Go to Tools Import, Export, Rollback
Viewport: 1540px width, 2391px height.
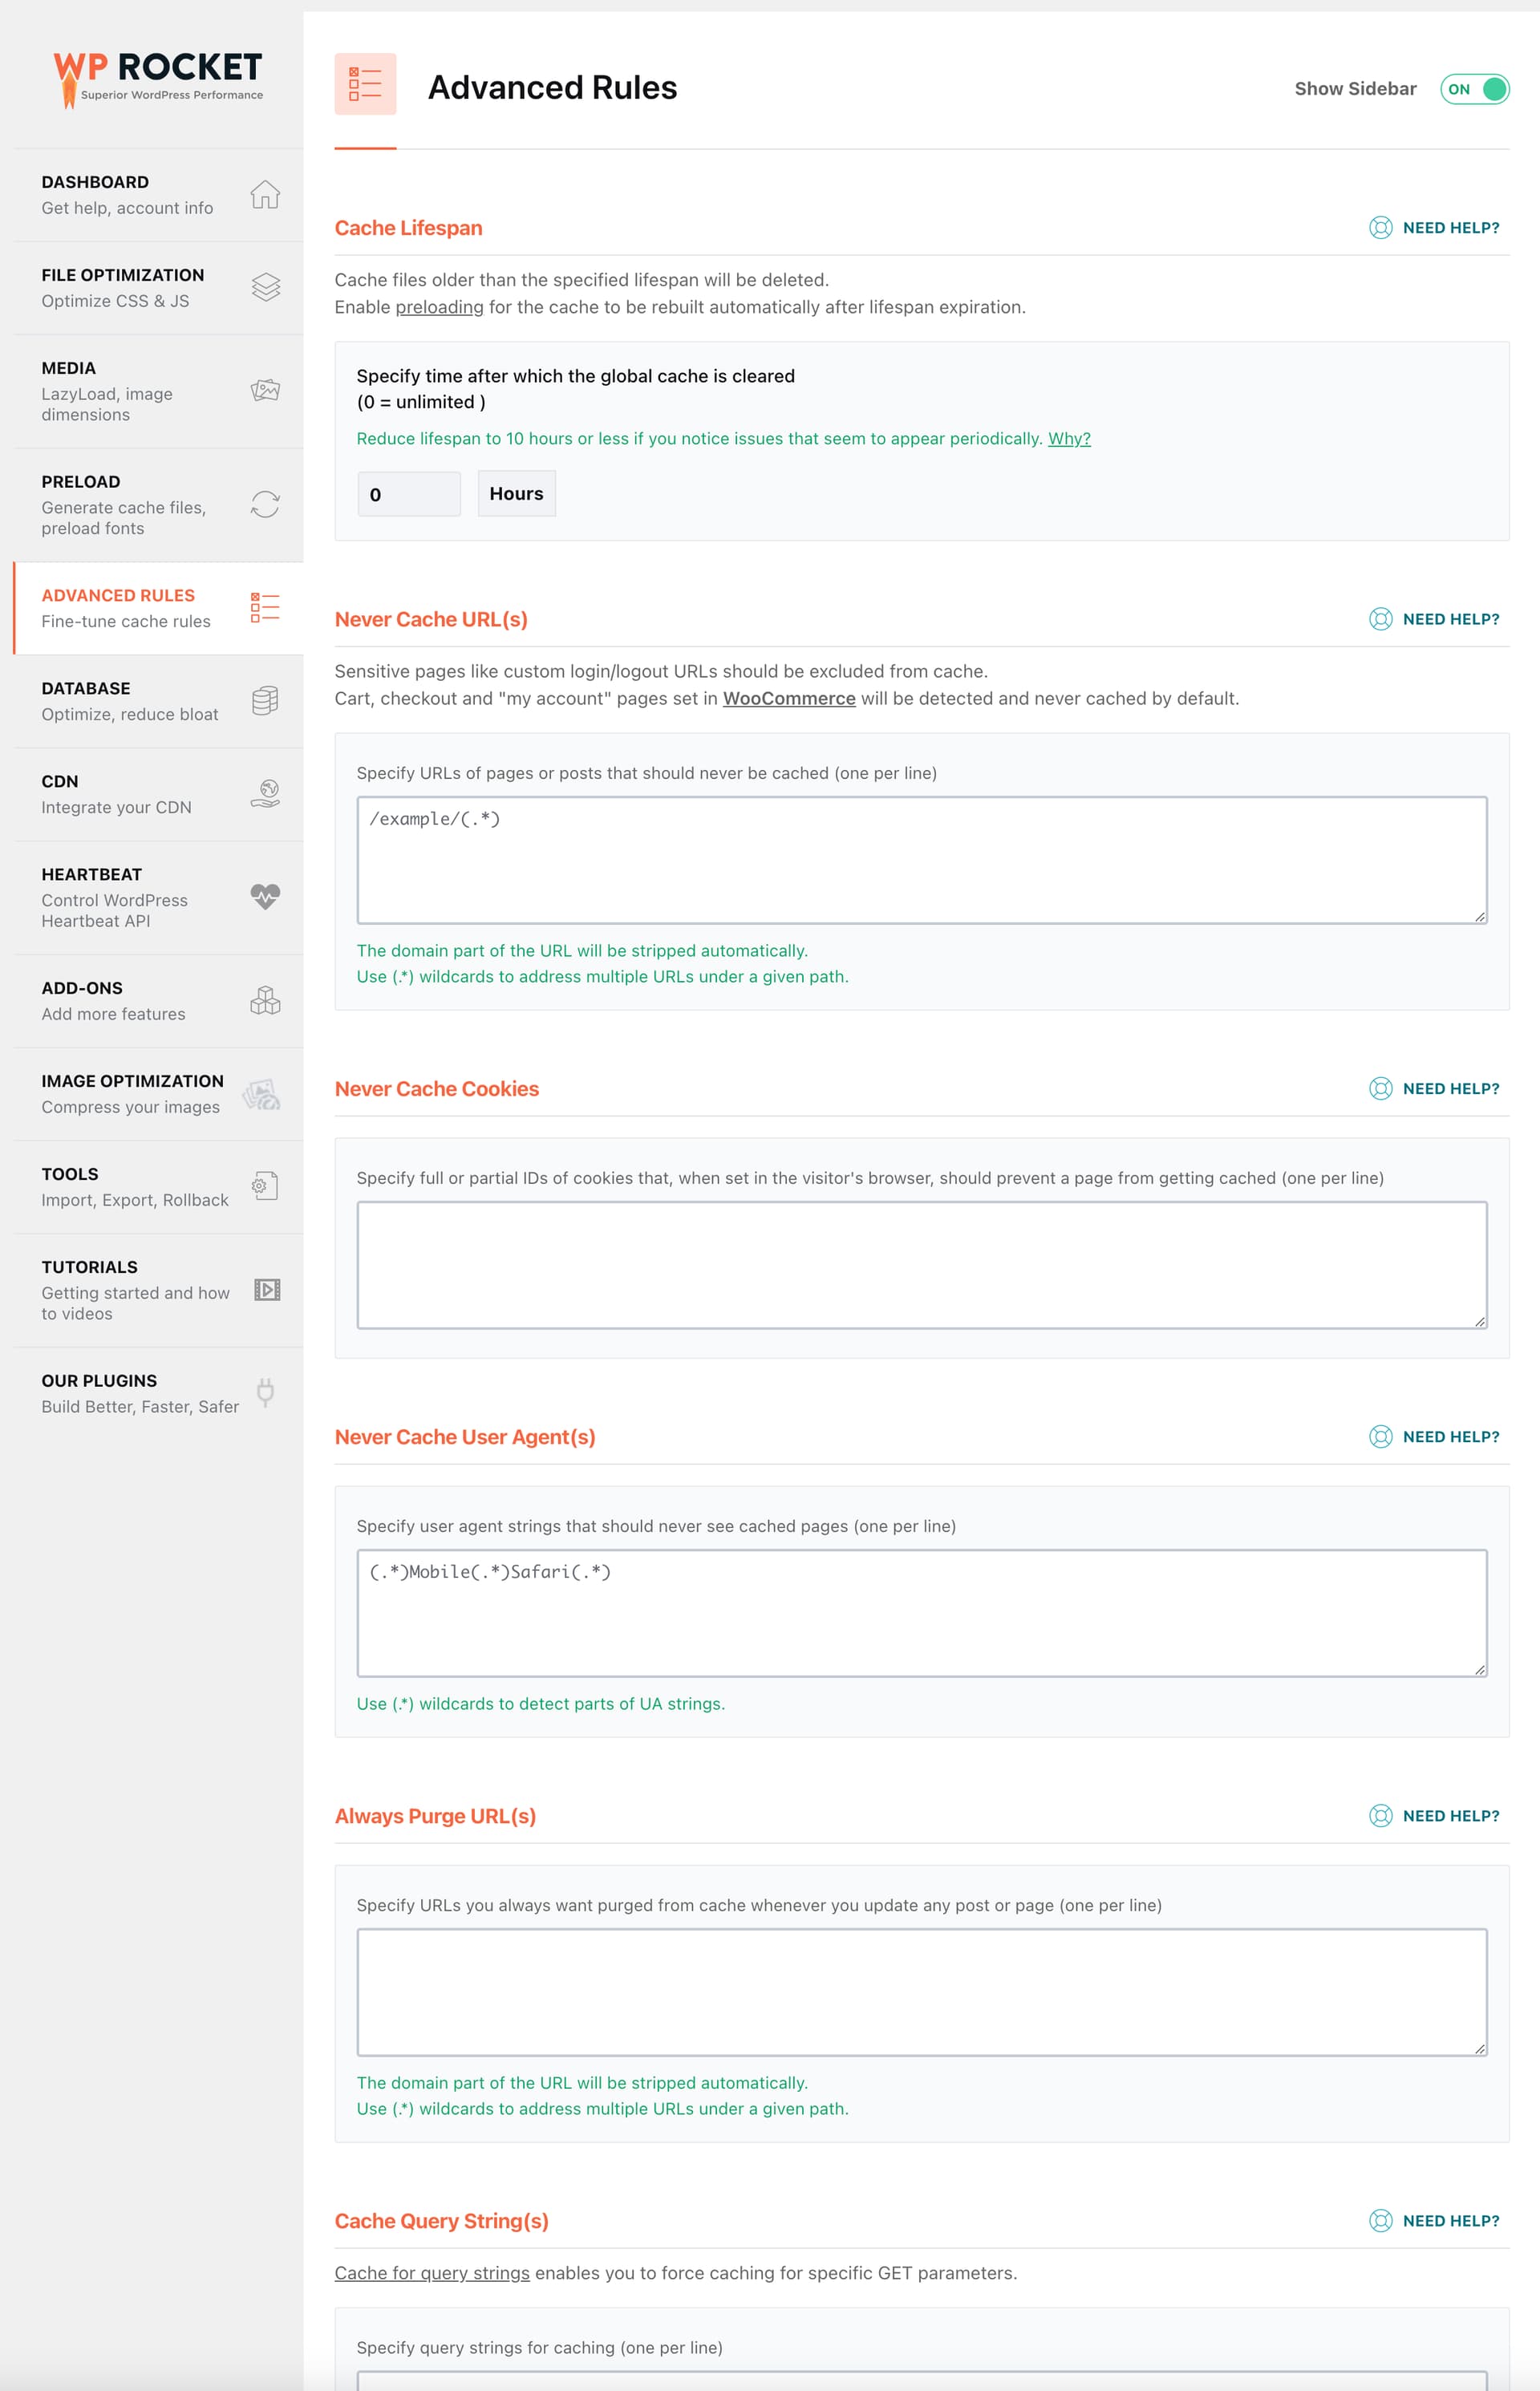(158, 1187)
